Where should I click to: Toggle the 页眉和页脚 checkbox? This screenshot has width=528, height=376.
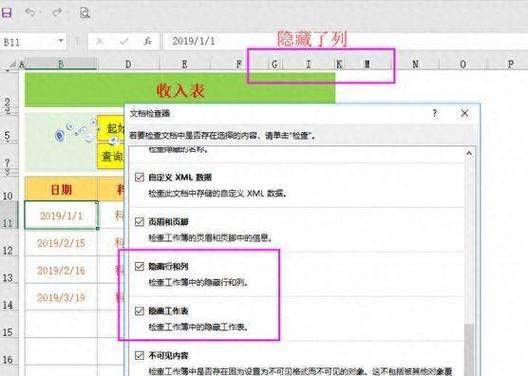point(139,222)
